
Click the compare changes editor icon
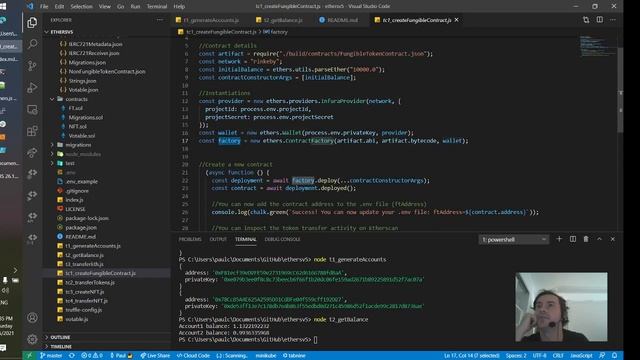point(586,20)
